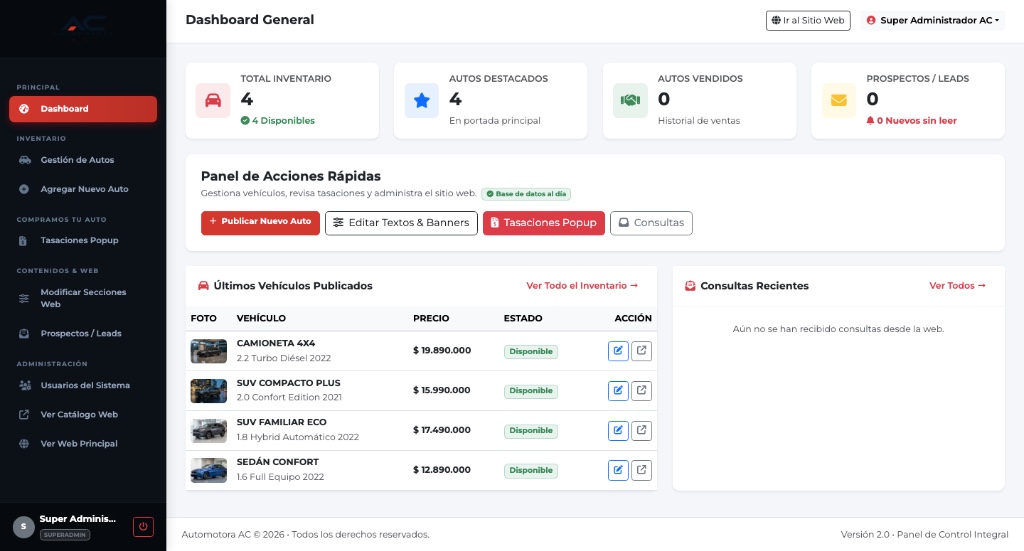
Task: Open Modificar Secciones Web in sidebar
Action: 83,298
